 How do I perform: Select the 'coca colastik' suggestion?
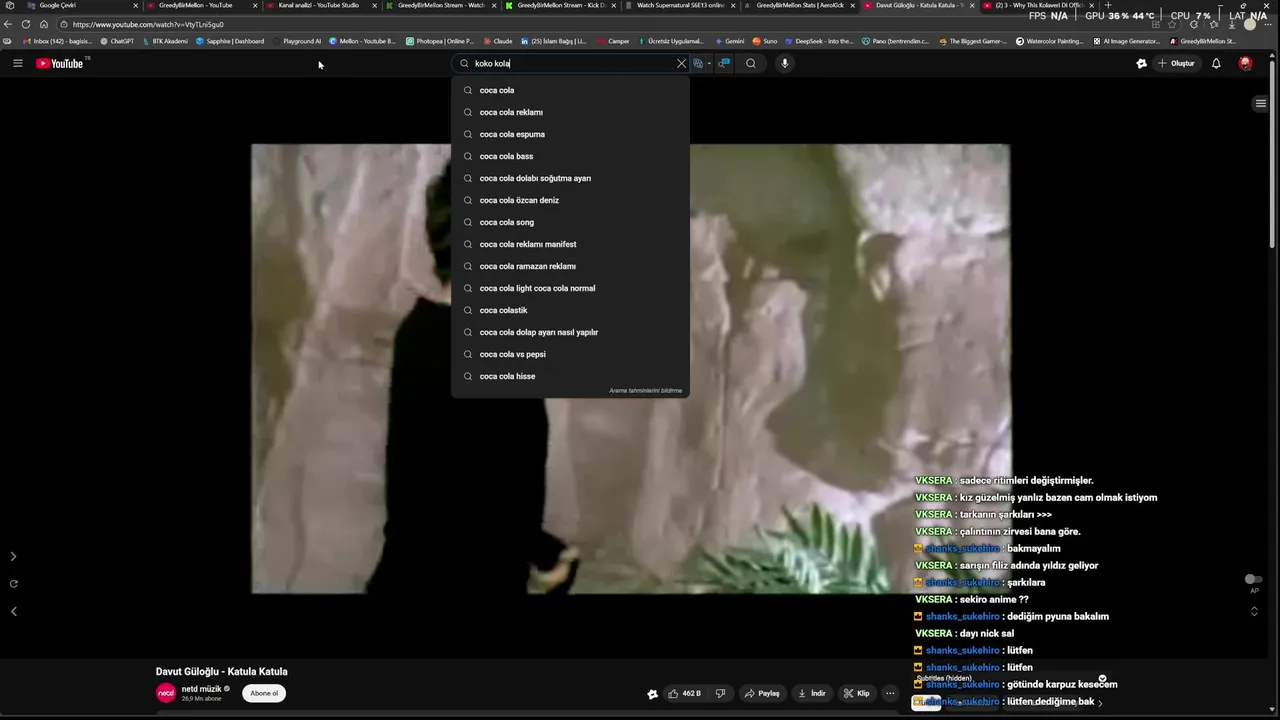point(570,310)
